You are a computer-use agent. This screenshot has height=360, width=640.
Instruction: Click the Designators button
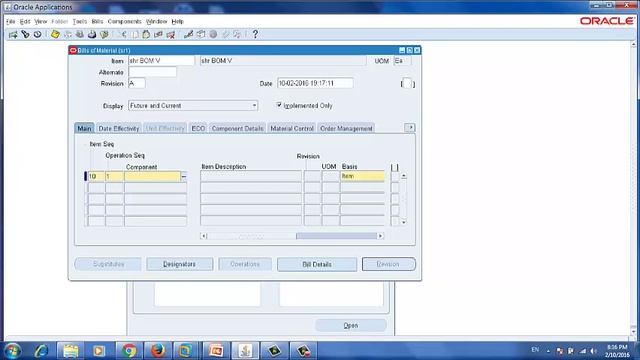pos(180,264)
